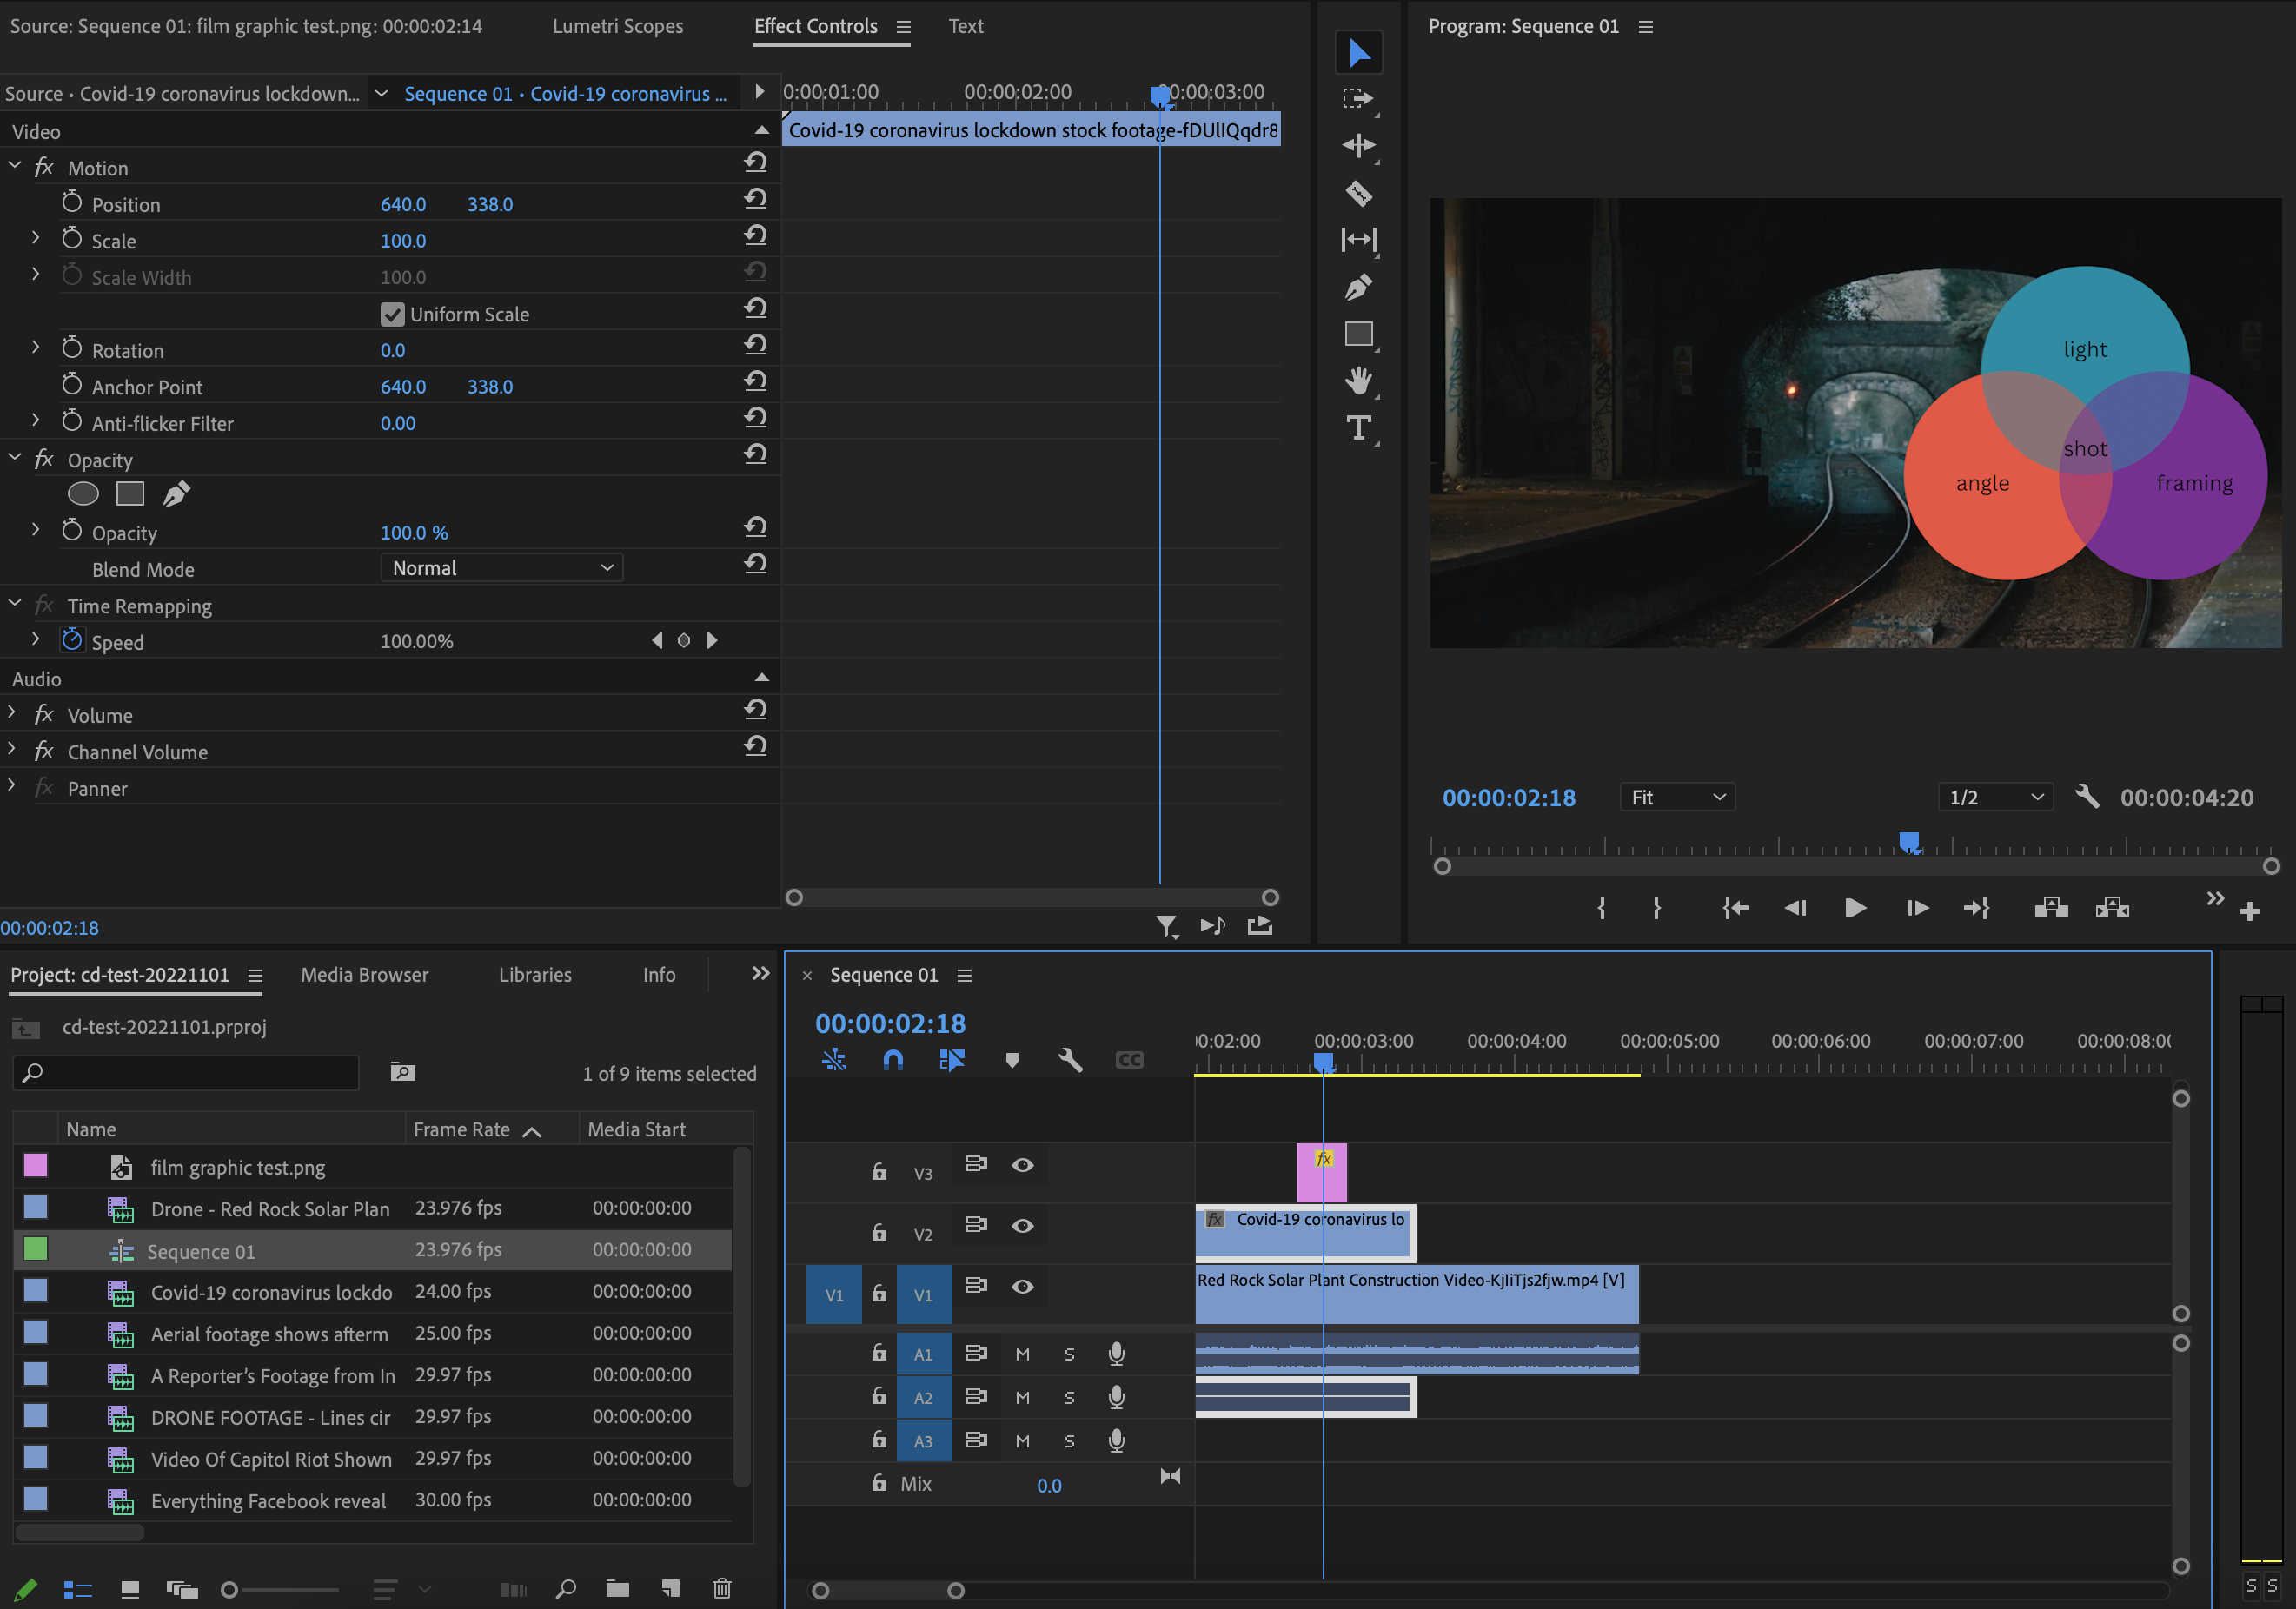Uncheck the Uniform Scale checkbox

(392, 314)
